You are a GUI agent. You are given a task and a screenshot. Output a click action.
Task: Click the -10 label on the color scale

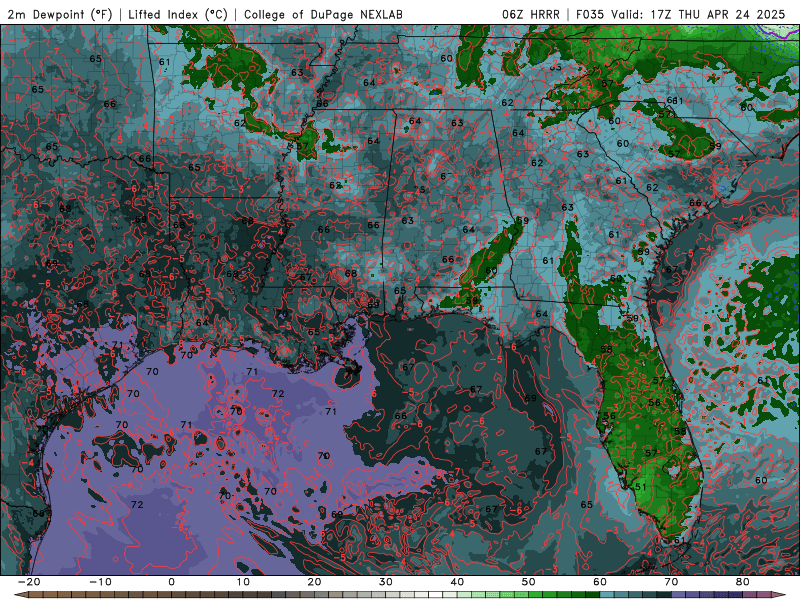(x=100, y=582)
